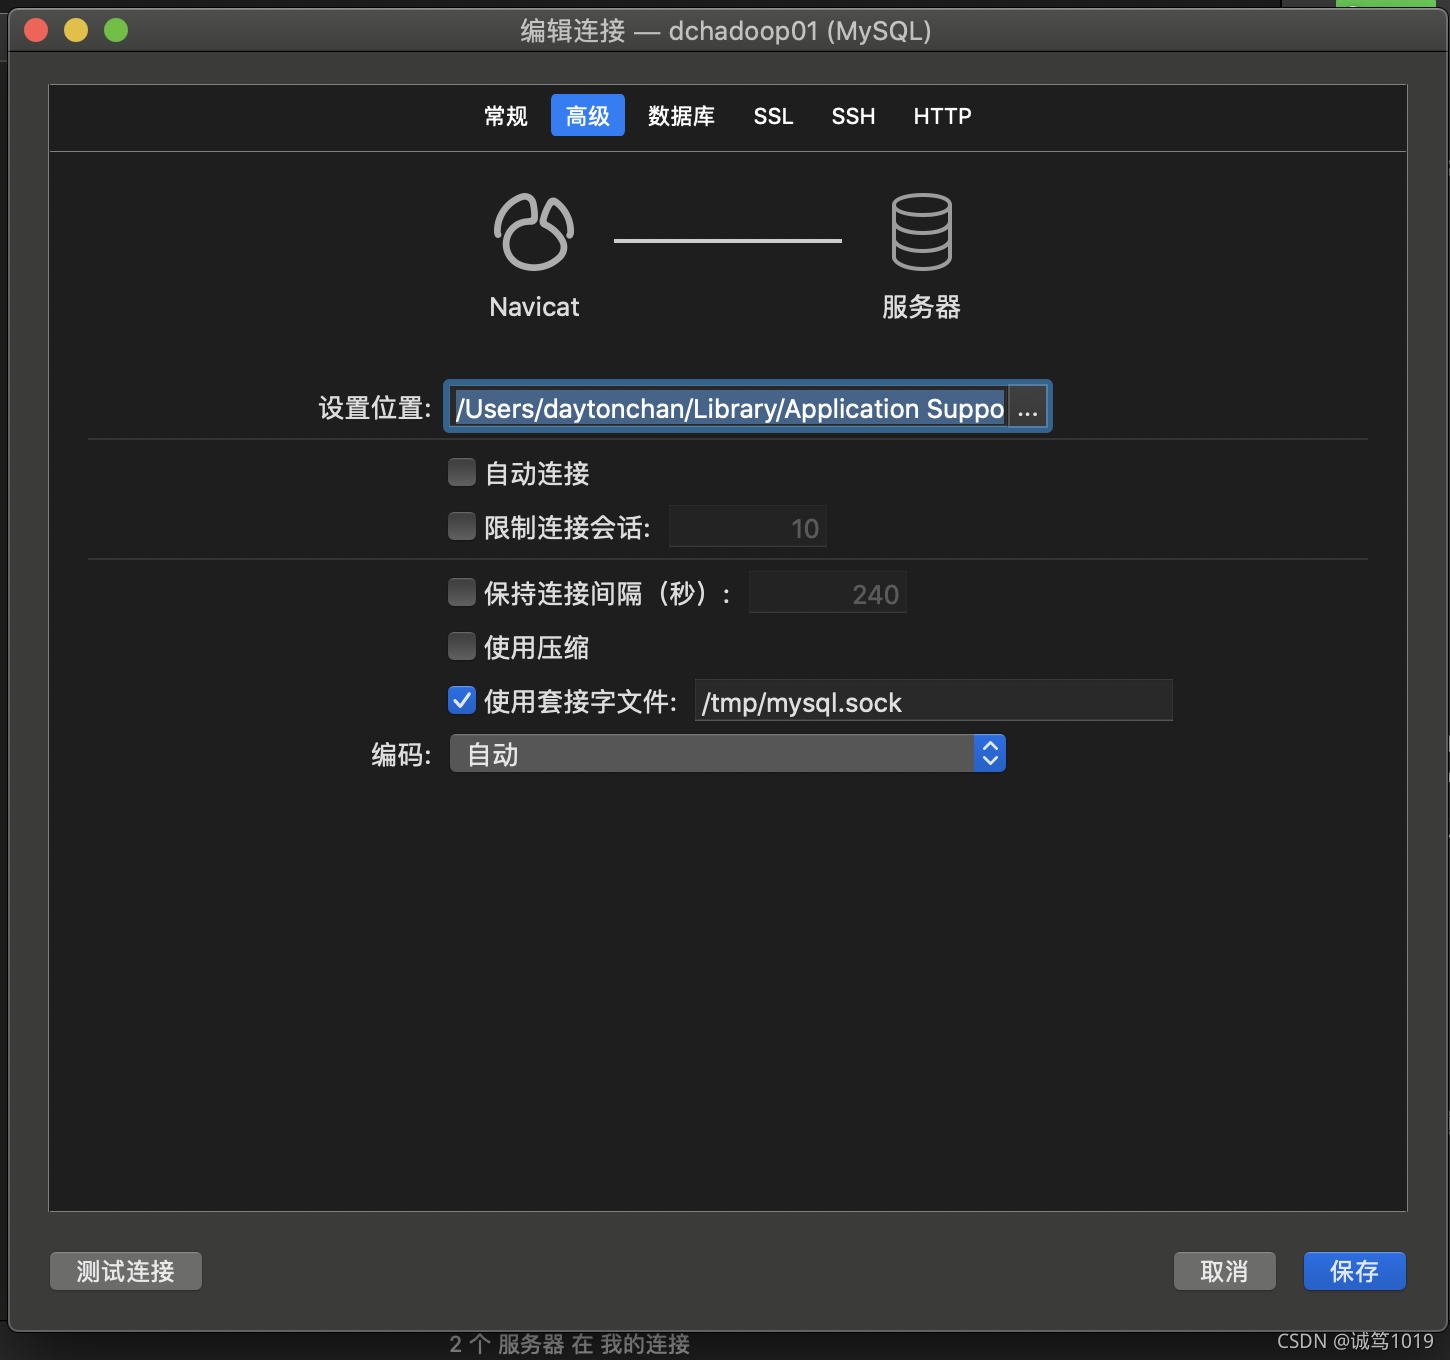This screenshot has height=1360, width=1450.
Task: Click the /tmp/mysql.sock socket file field
Action: [933, 701]
